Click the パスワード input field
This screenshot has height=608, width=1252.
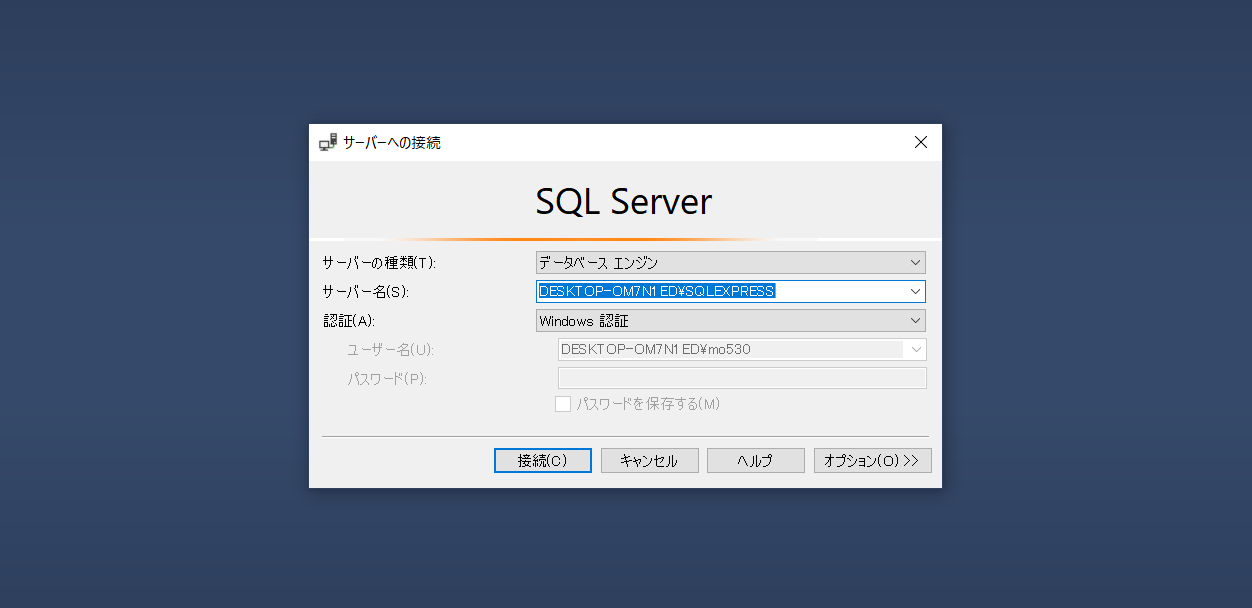741,378
